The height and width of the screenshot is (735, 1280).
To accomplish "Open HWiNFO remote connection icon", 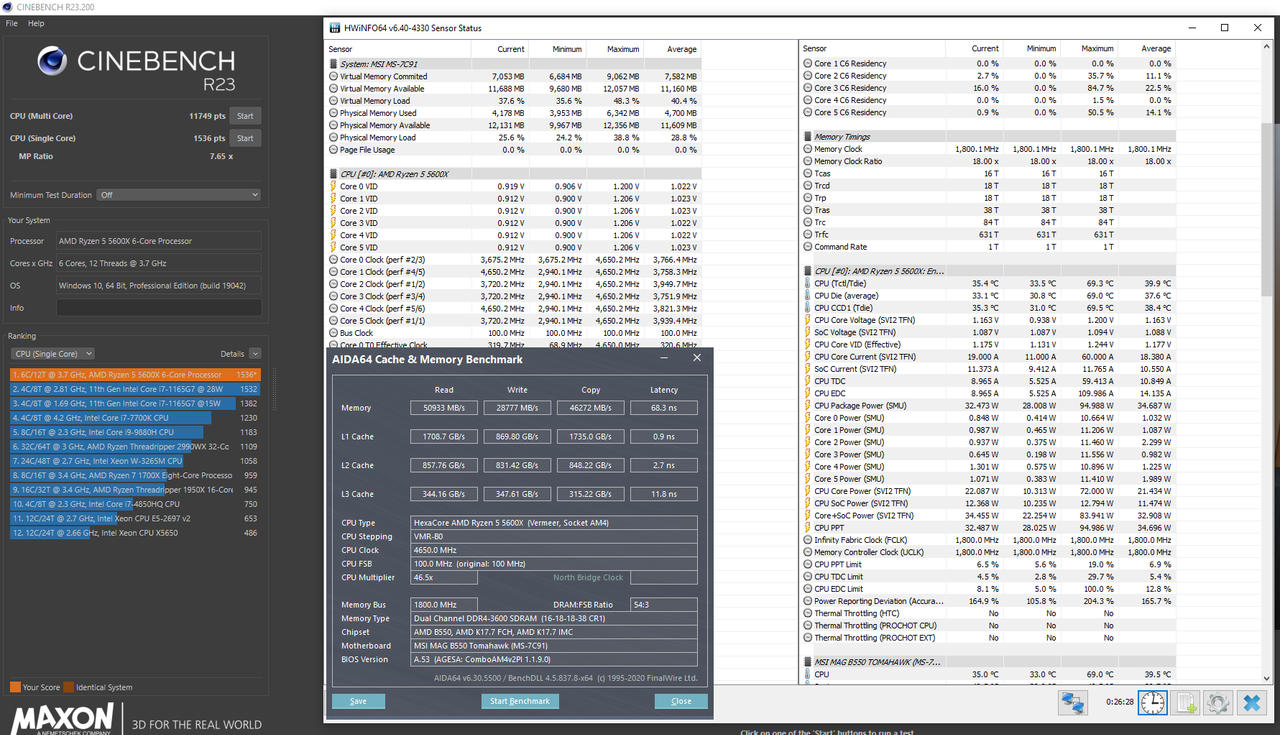I will [x=1075, y=702].
